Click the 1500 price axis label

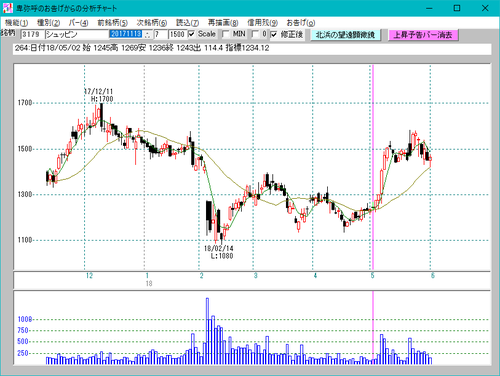[25, 149]
